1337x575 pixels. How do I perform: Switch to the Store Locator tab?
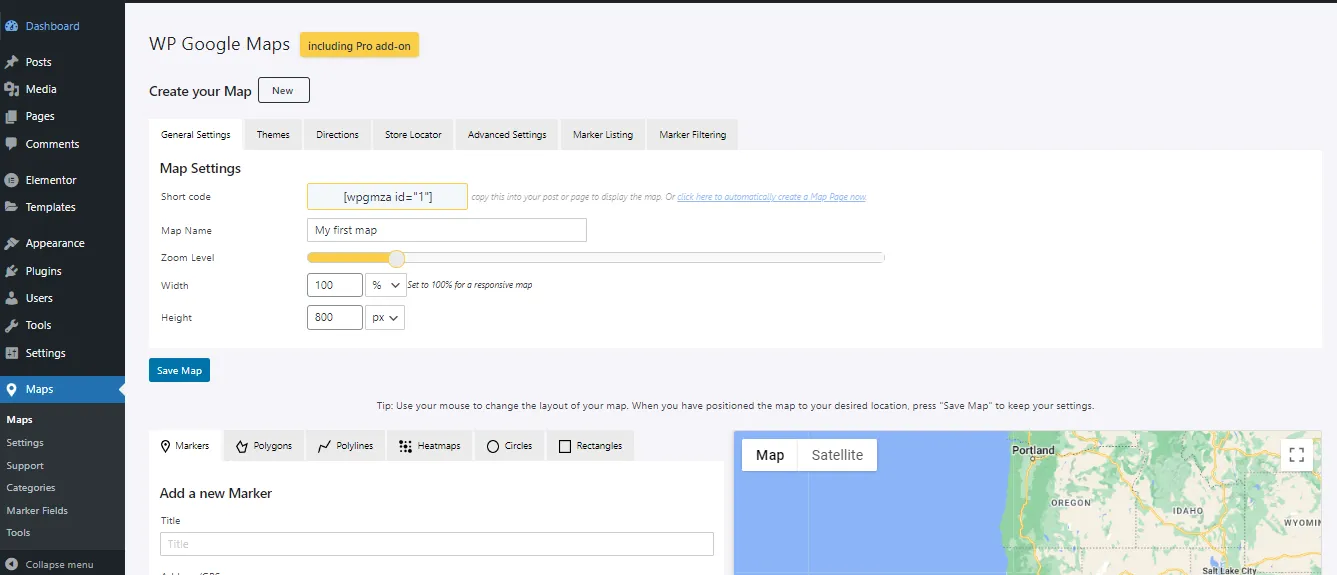(413, 135)
